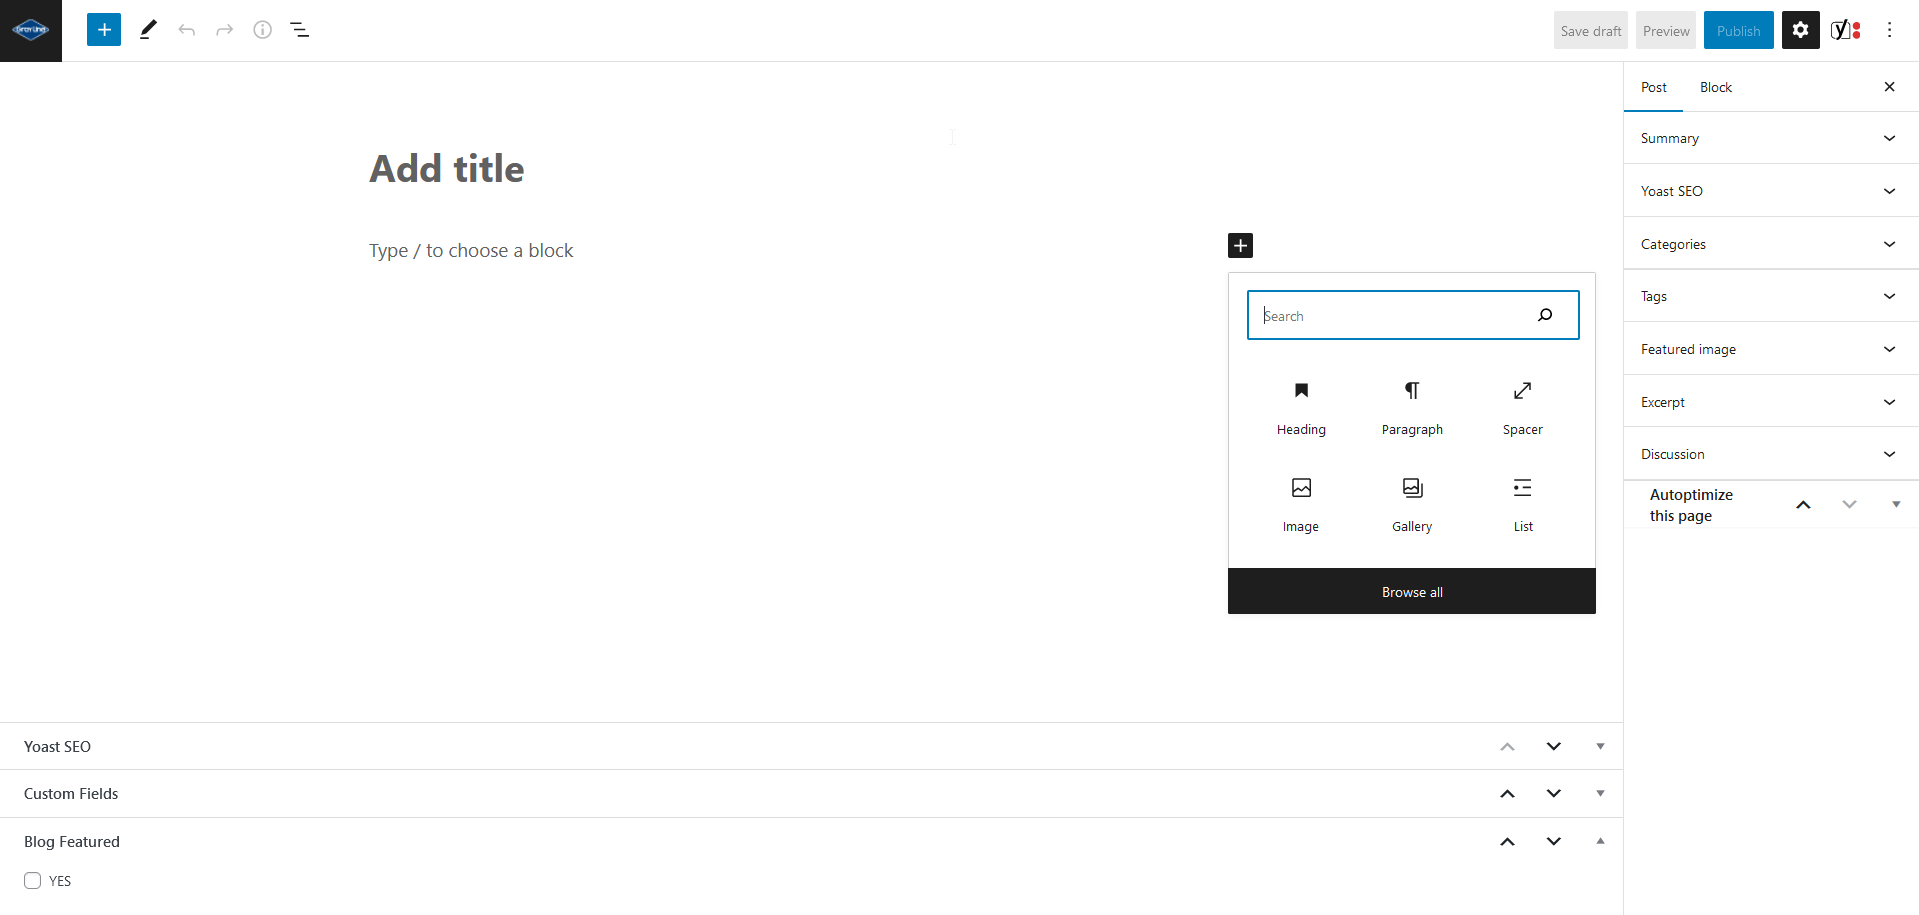The image size is (1919, 915).
Task: Toggle the Blog Featured panel triangle
Action: pos(1600,841)
